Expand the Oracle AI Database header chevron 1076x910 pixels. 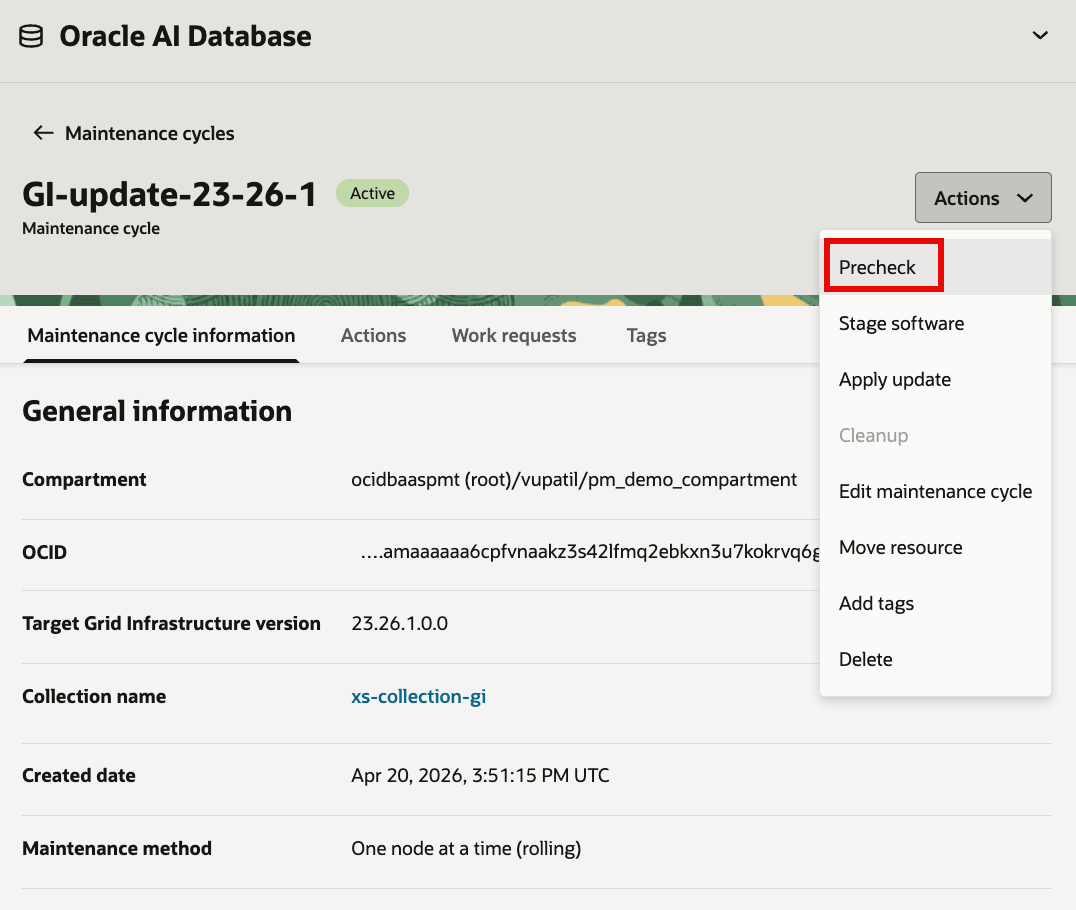click(1040, 35)
